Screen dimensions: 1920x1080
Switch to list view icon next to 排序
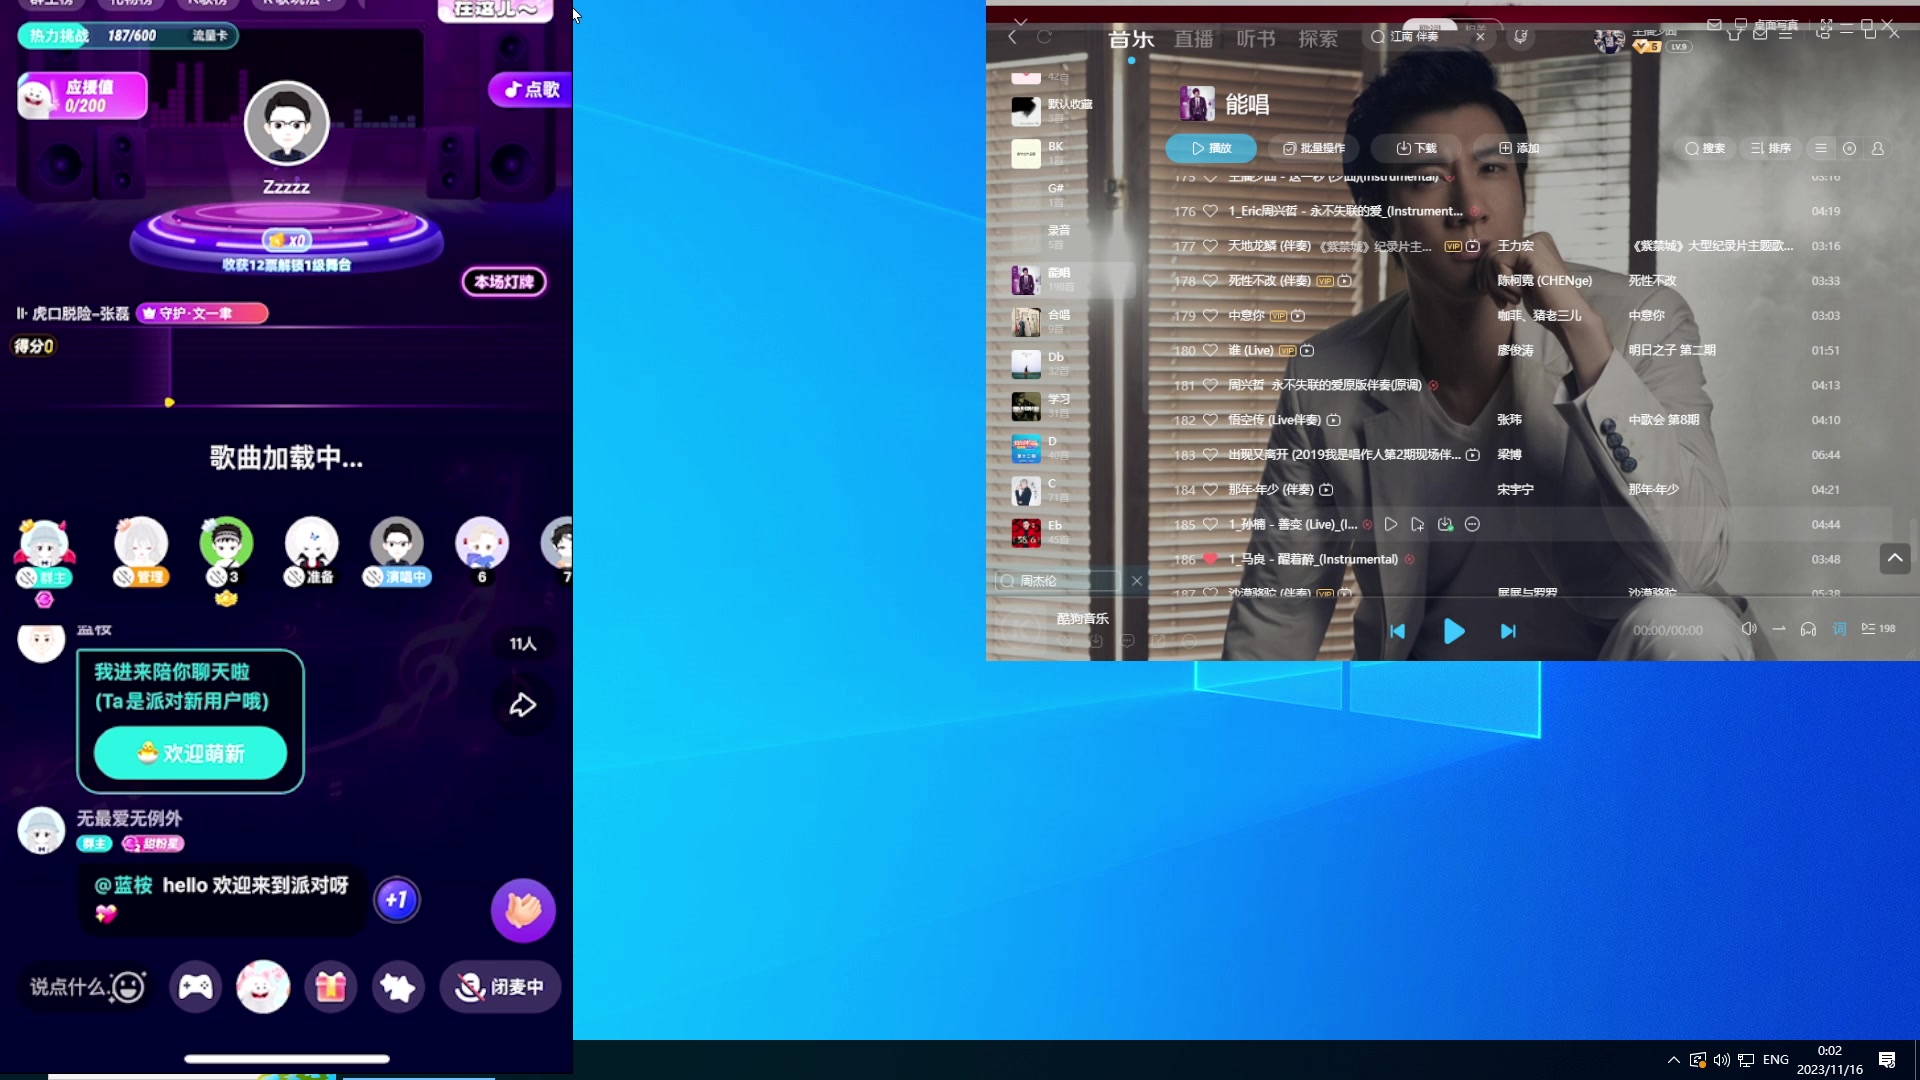pyautogui.click(x=1821, y=148)
